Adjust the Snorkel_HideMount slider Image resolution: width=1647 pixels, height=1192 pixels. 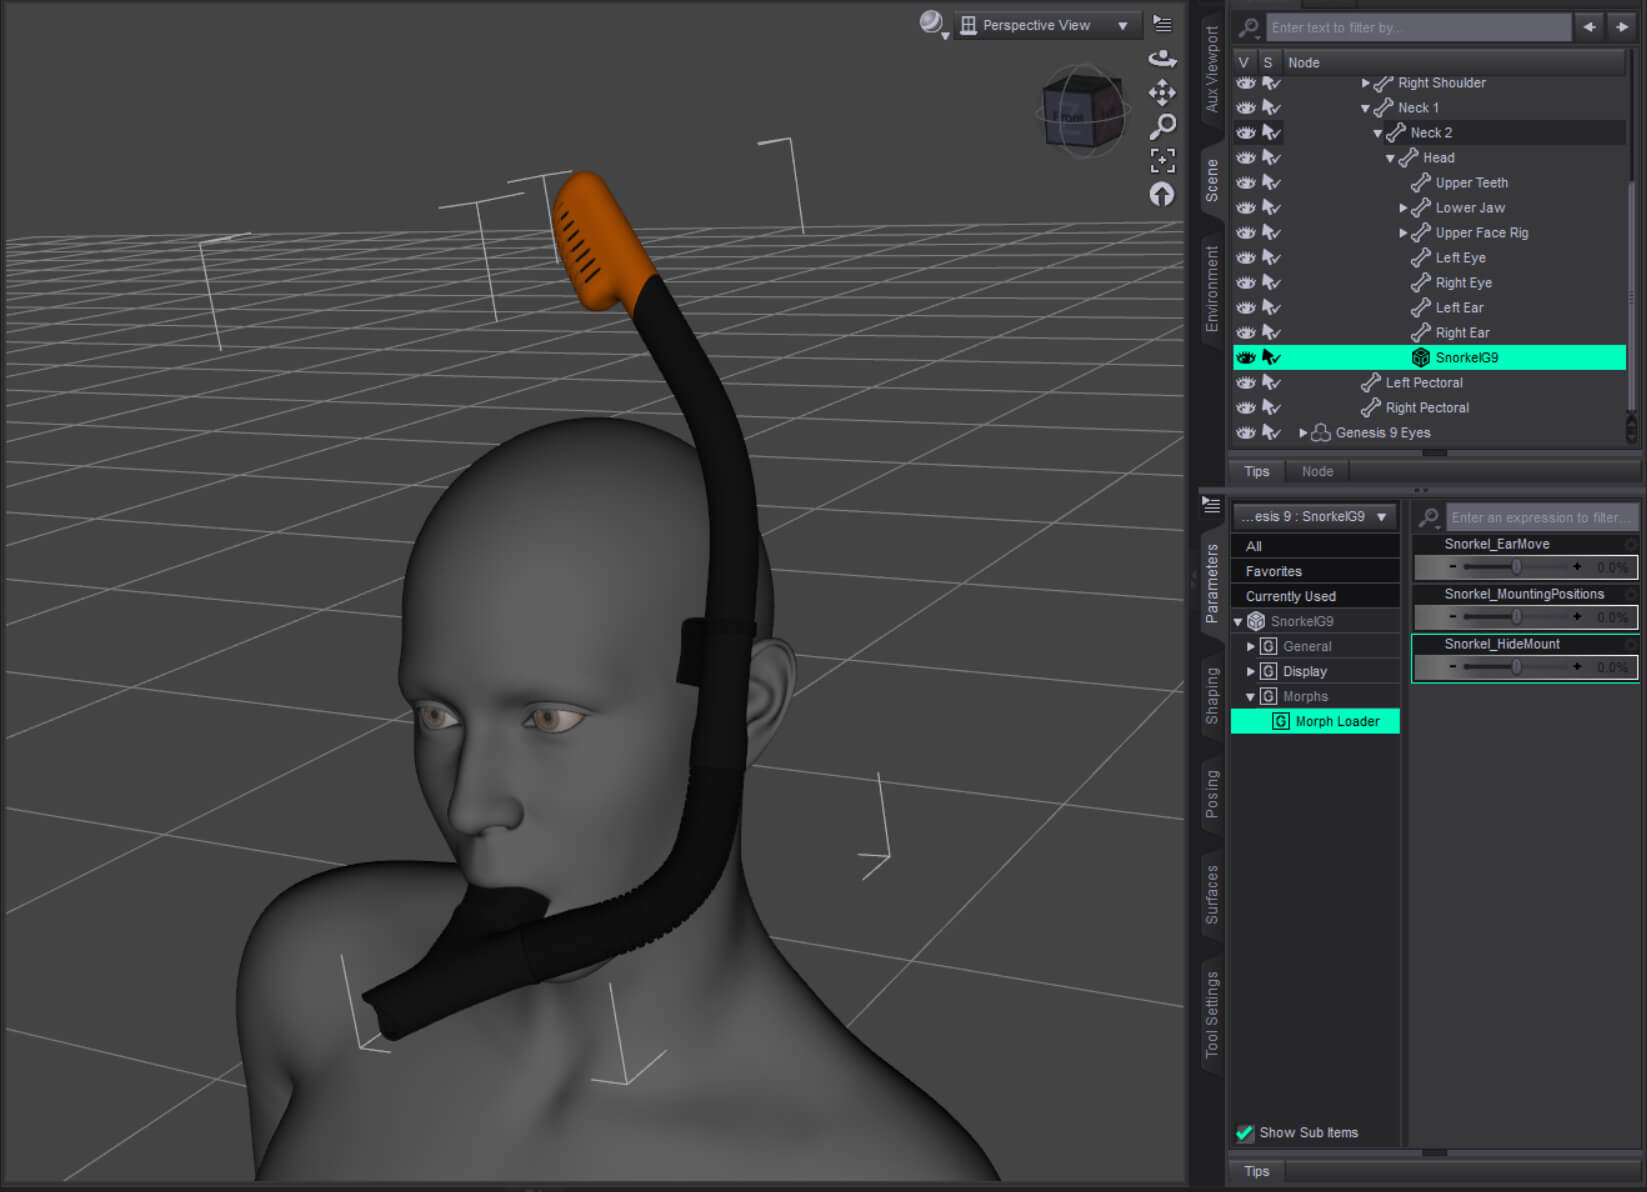pos(1516,667)
